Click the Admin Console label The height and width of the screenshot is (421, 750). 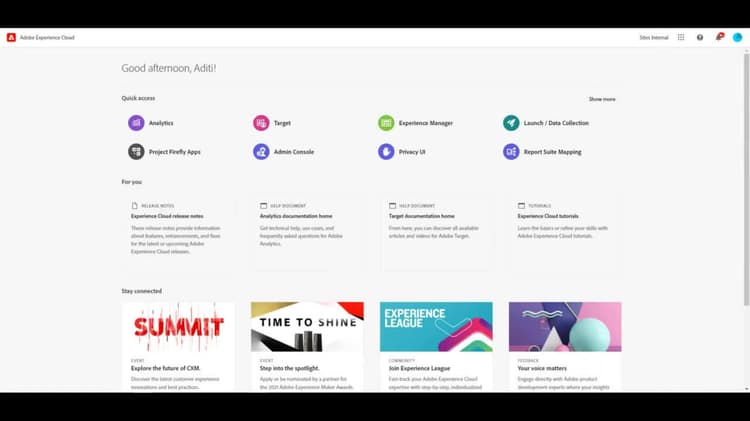click(294, 152)
